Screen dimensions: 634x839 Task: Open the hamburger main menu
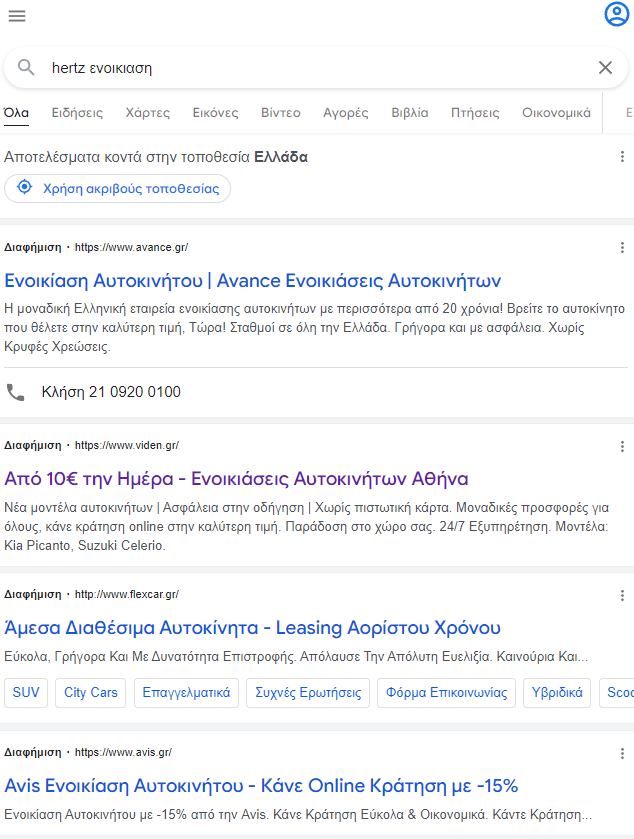tap(17, 16)
